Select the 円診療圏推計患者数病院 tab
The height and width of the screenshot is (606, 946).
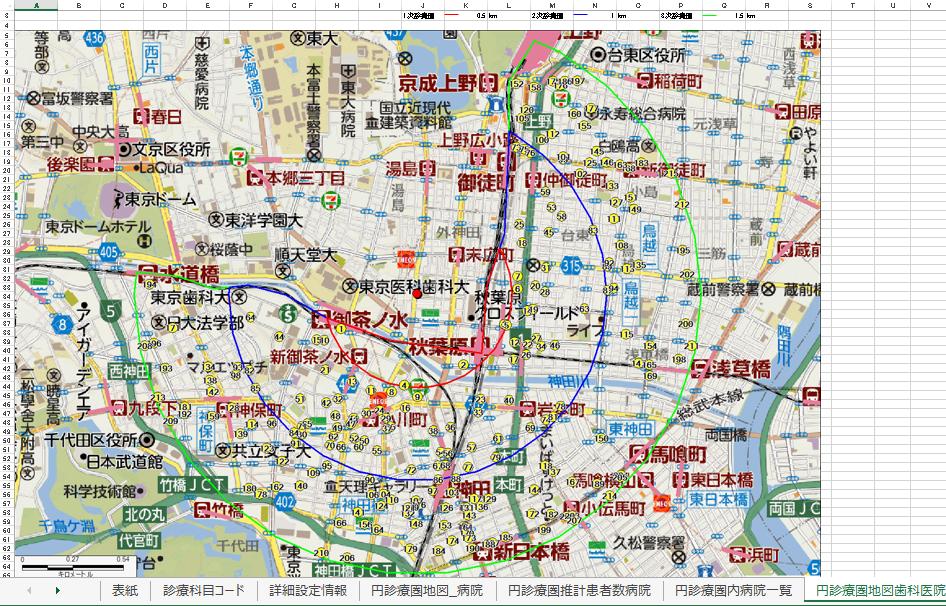[x=579, y=590]
